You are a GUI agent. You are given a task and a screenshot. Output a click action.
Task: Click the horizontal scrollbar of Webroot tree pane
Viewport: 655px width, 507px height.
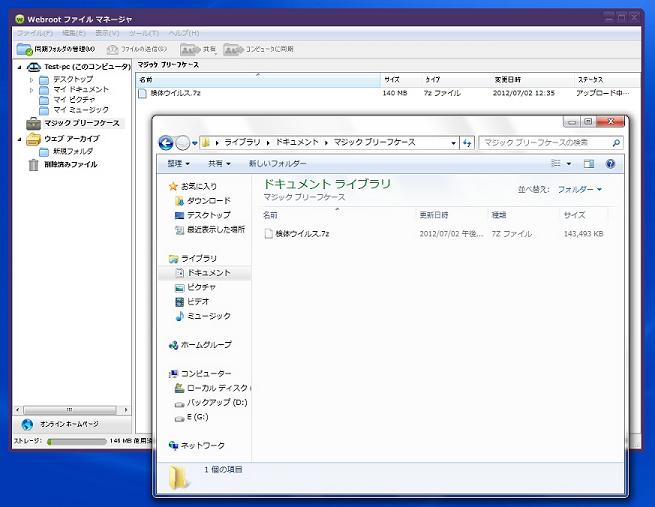point(70,410)
